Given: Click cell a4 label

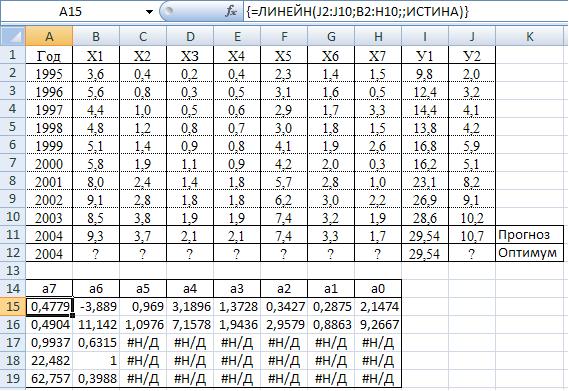Looking at the screenshot, I should tap(190, 289).
